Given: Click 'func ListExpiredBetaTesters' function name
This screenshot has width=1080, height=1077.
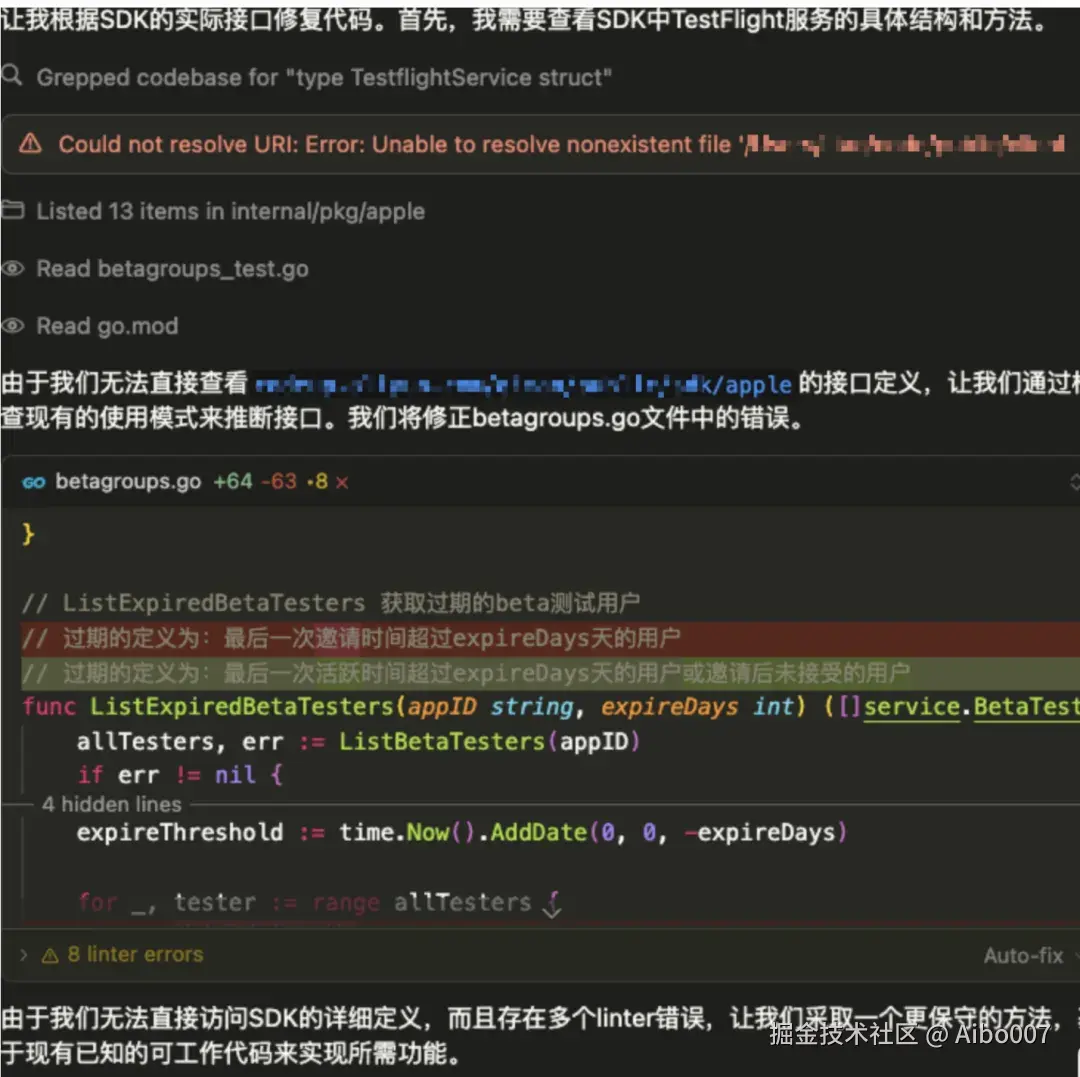Looking at the screenshot, I should 242,707.
